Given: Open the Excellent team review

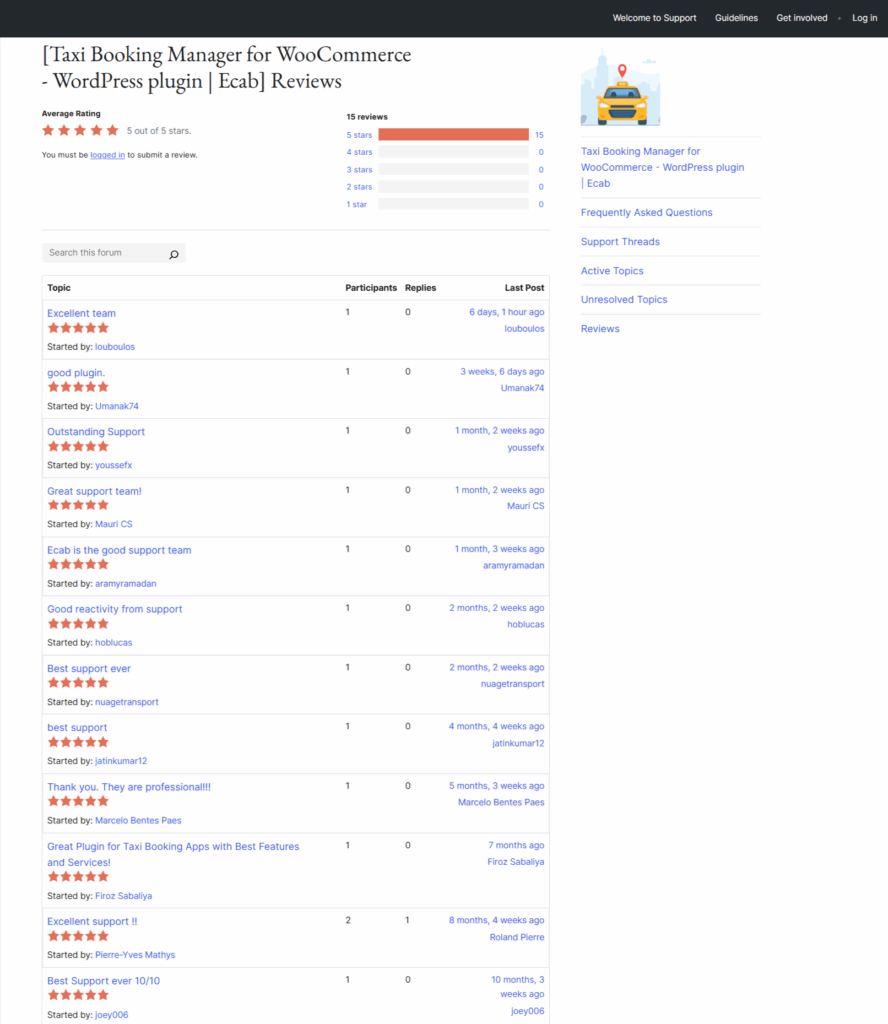Looking at the screenshot, I should point(81,313).
